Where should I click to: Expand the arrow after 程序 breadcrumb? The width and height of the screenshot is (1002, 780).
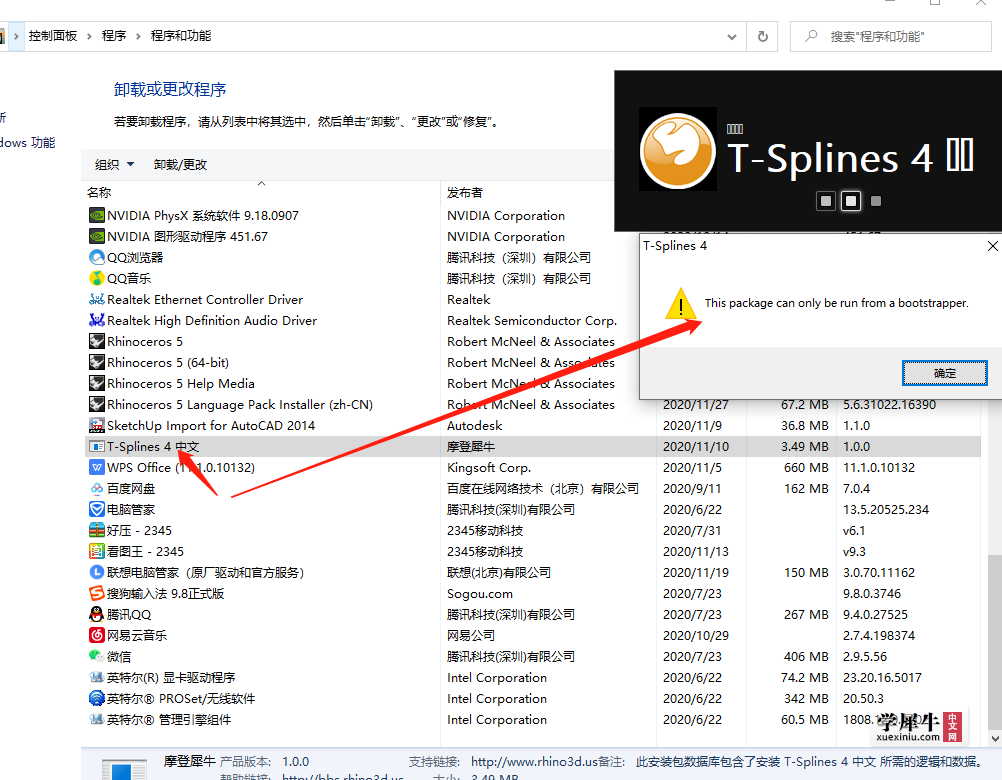138,36
